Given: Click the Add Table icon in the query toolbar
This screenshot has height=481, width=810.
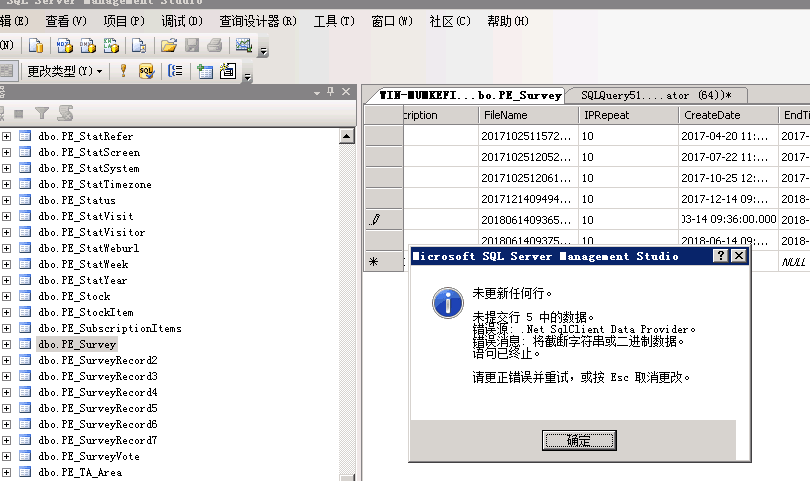Looking at the screenshot, I should tap(204, 71).
